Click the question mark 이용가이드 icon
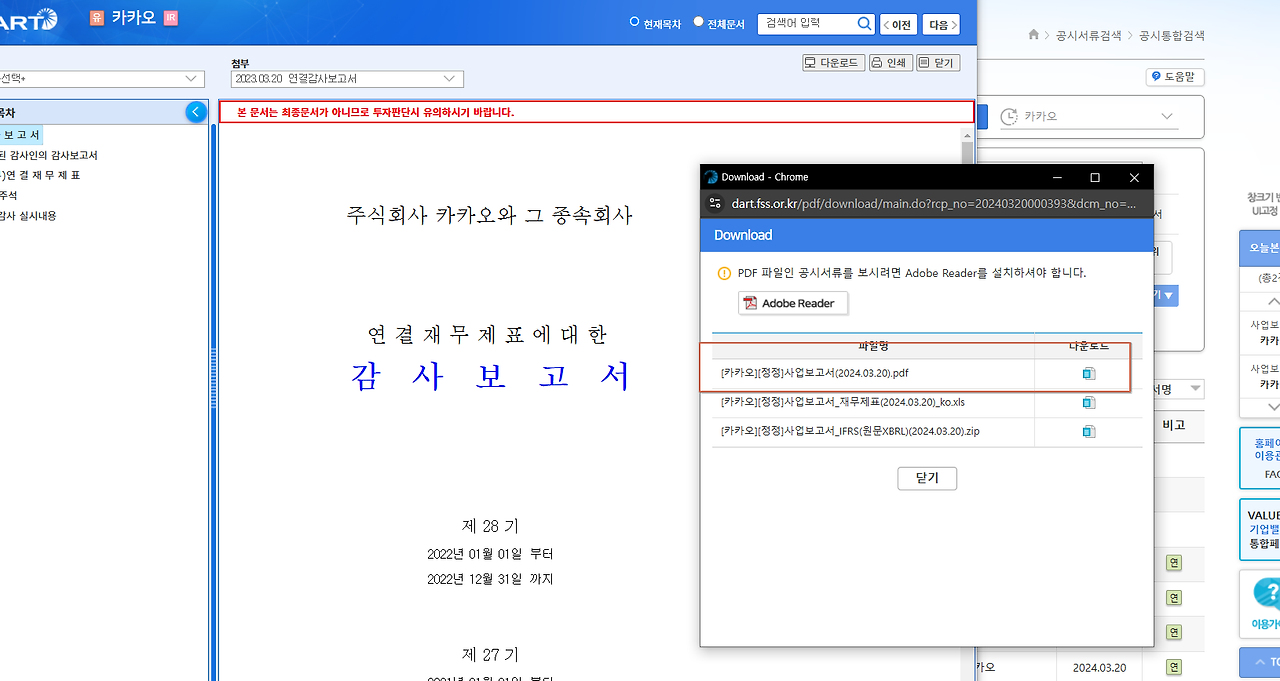 pyautogui.click(x=1268, y=596)
